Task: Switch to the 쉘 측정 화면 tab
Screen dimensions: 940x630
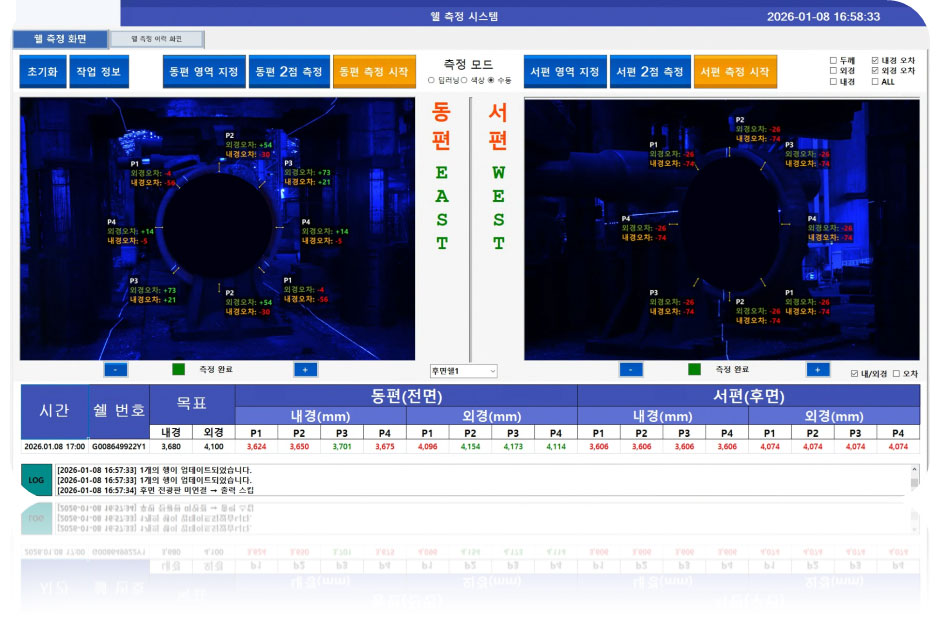Action: tap(60, 39)
